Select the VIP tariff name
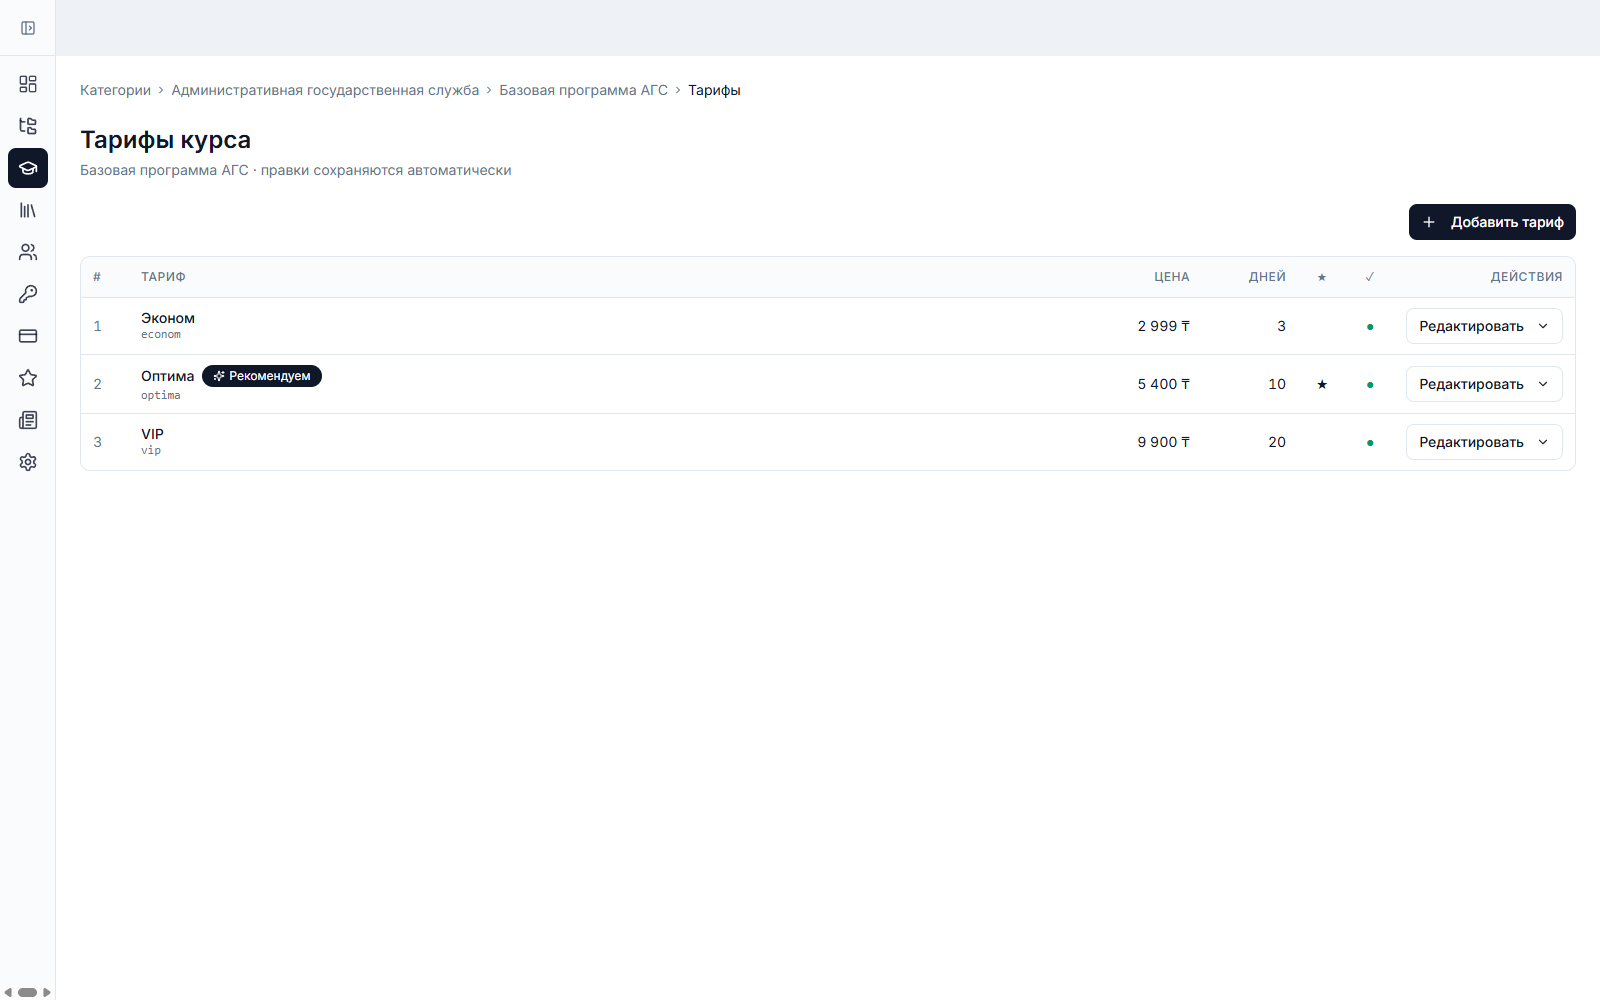This screenshot has width=1600, height=1000. (x=152, y=434)
